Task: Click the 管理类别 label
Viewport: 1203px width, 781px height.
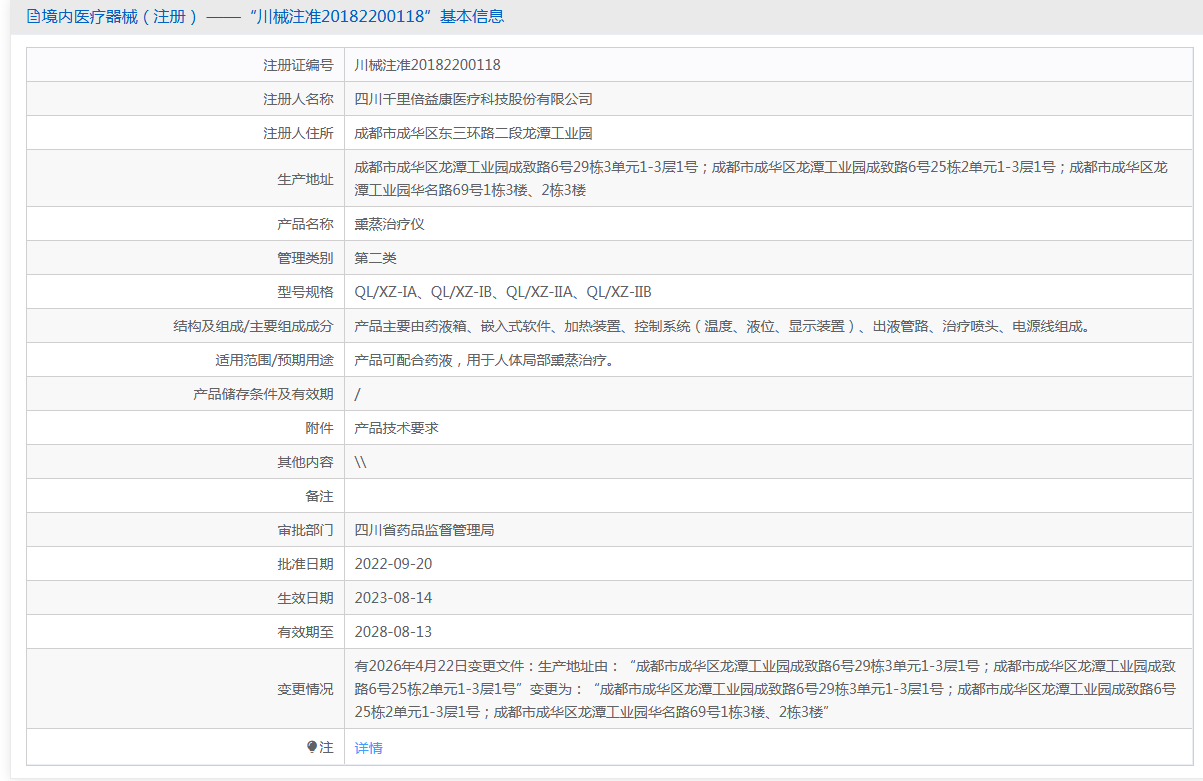Action: pos(305,258)
